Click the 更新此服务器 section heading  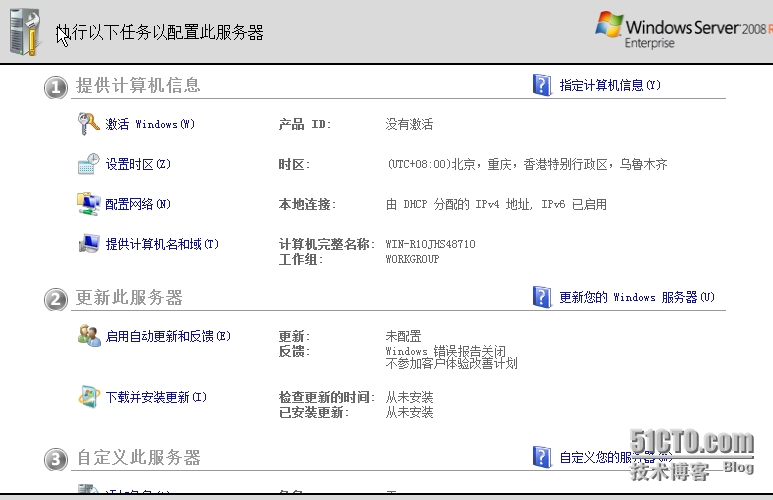[x=129, y=297]
